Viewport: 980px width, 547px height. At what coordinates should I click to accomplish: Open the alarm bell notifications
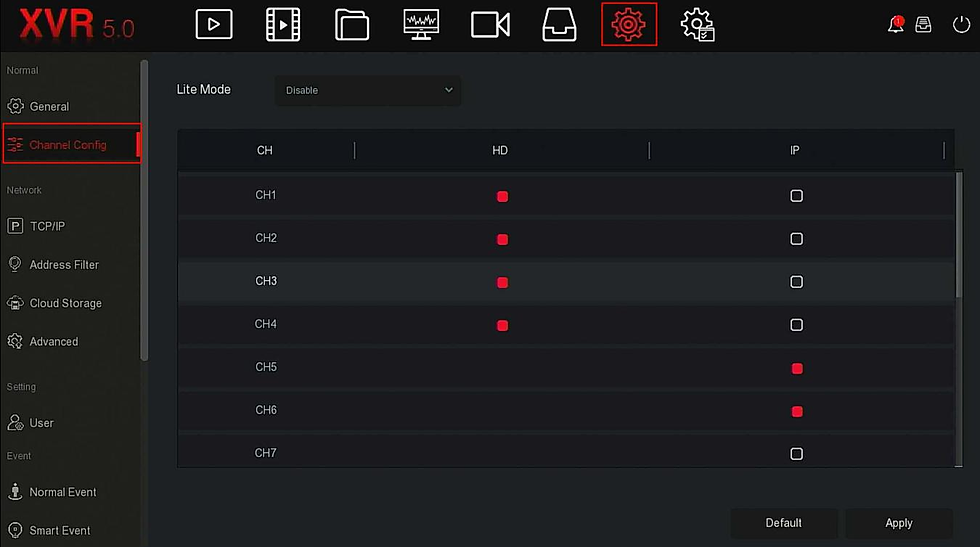[x=896, y=24]
